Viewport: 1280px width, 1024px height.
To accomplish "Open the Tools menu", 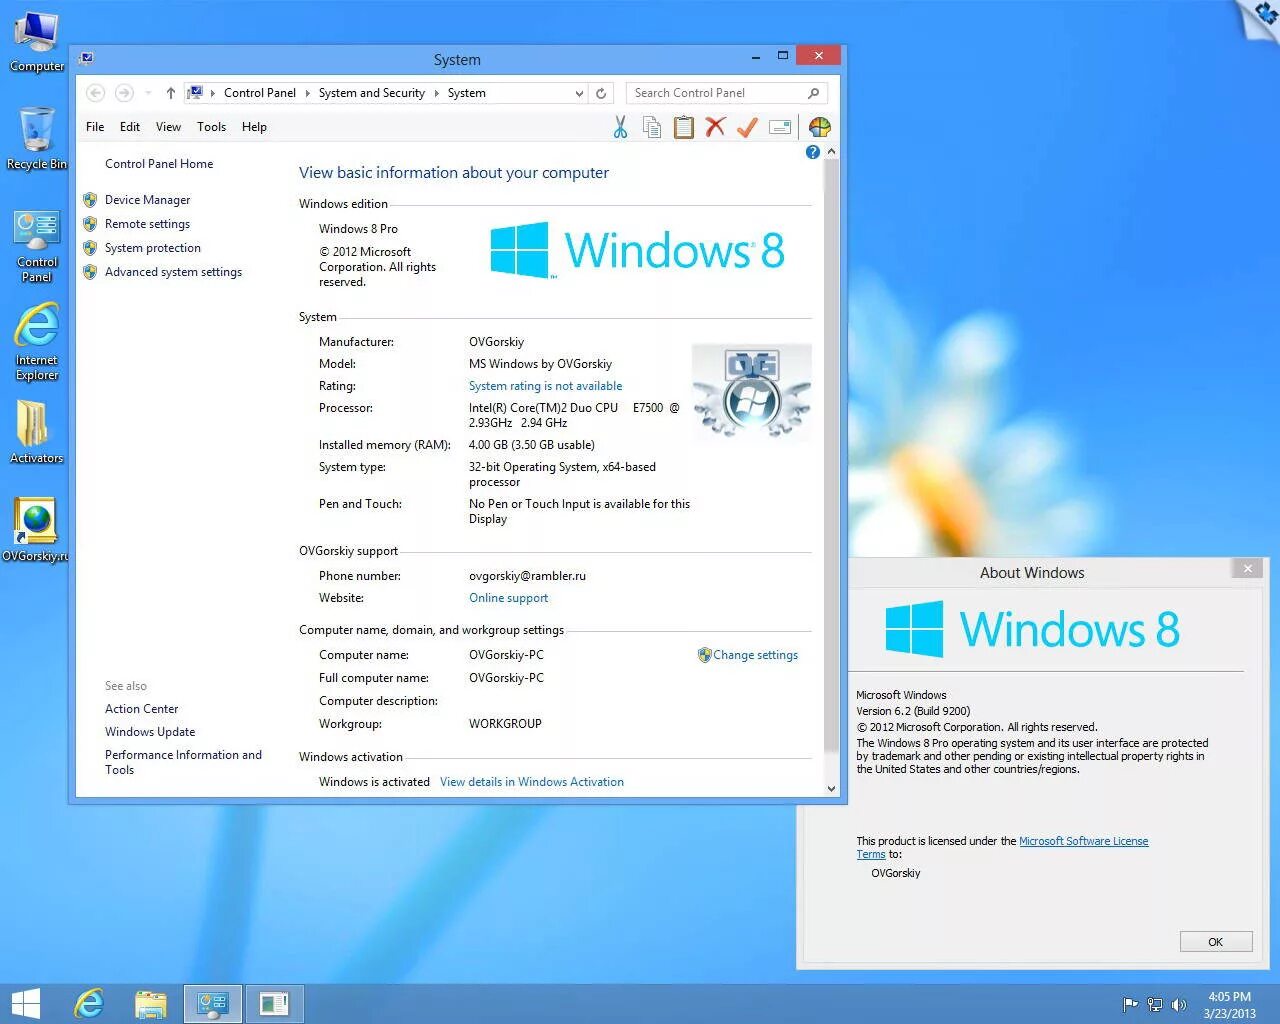I will pyautogui.click(x=211, y=127).
